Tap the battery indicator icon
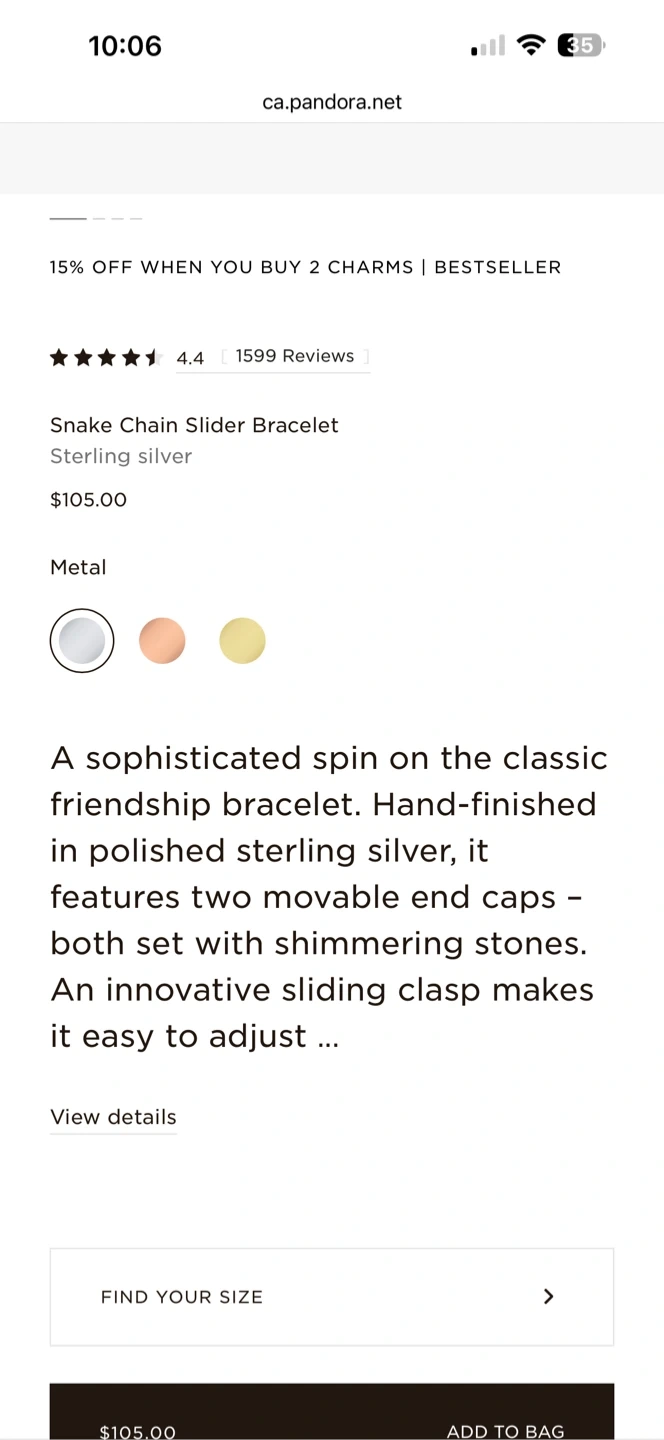Image resolution: width=664 pixels, height=1440 pixels. [x=581, y=45]
